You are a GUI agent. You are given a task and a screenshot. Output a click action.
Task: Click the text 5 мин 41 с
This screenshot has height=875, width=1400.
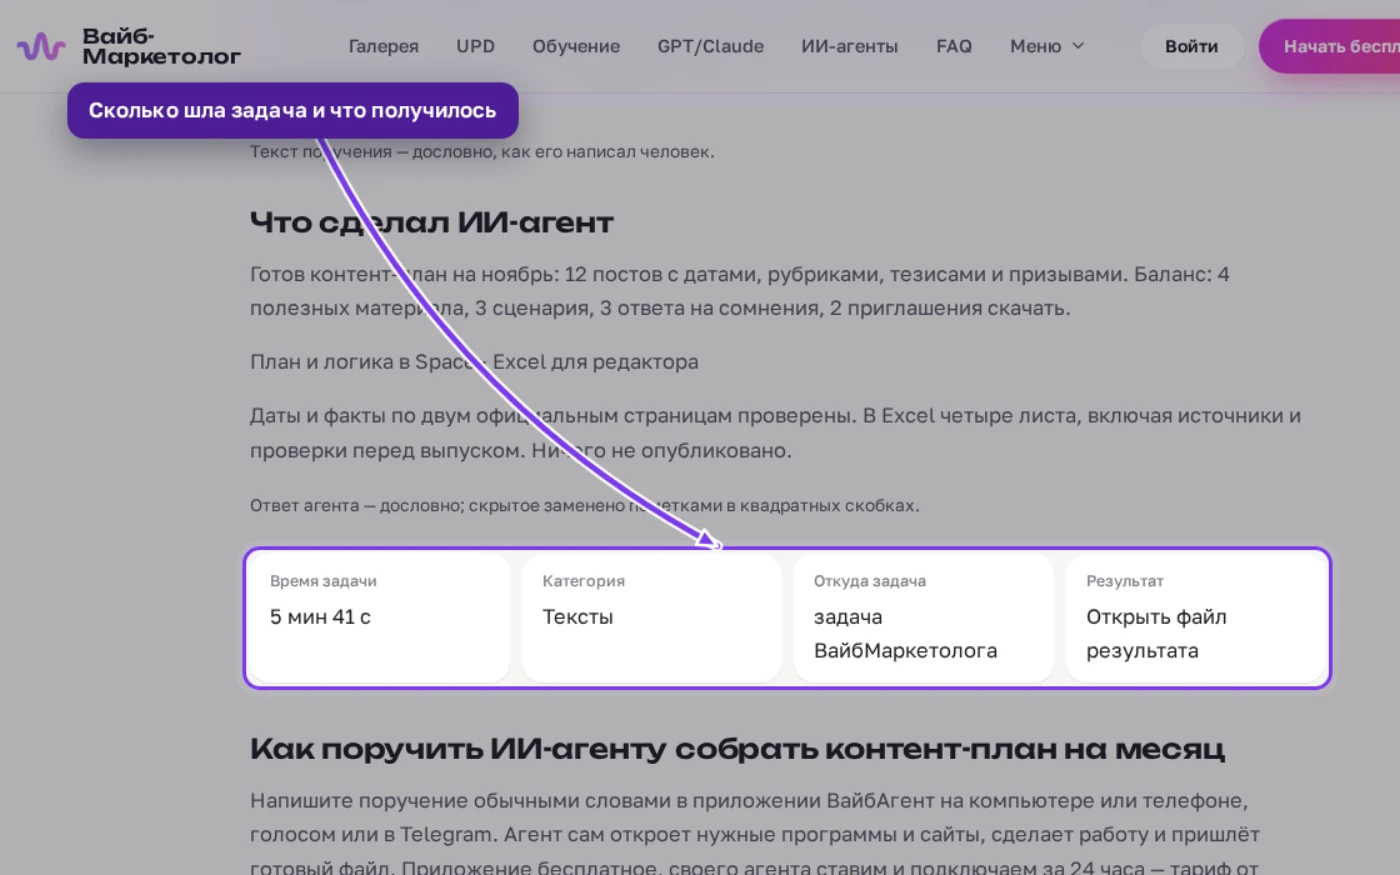pos(320,617)
